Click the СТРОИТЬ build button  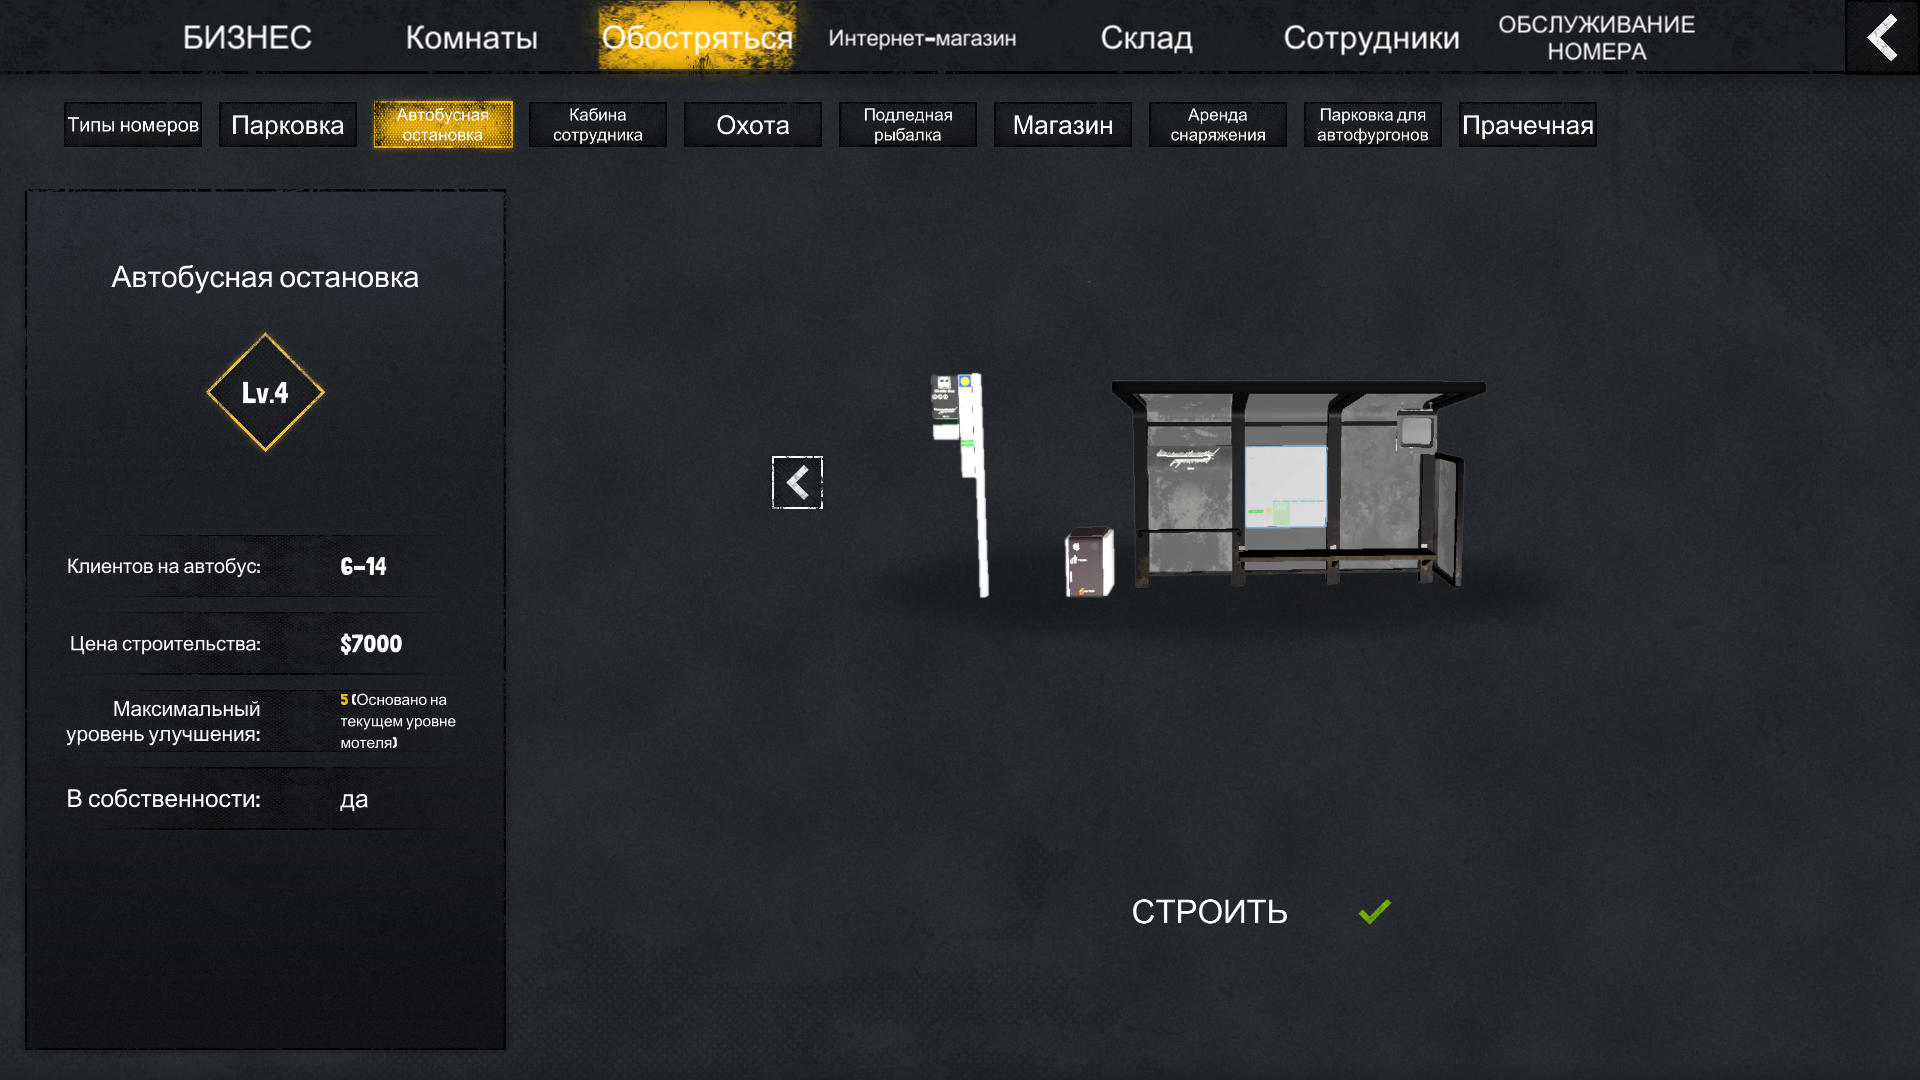[x=1209, y=911]
